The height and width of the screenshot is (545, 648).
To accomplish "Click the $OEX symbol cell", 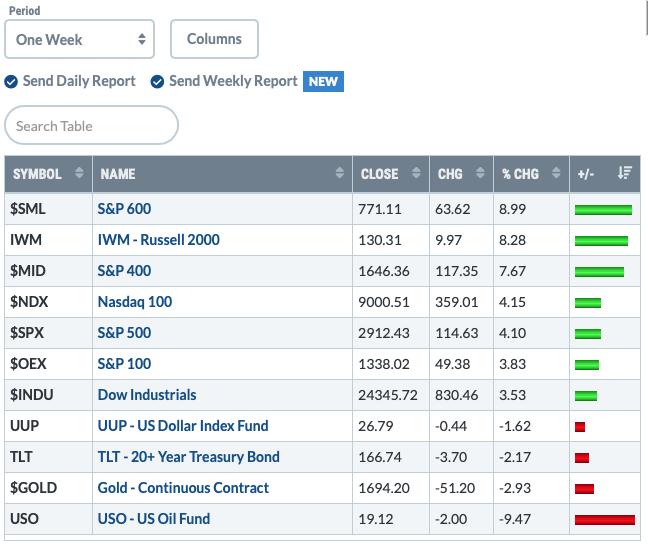I will coord(48,364).
